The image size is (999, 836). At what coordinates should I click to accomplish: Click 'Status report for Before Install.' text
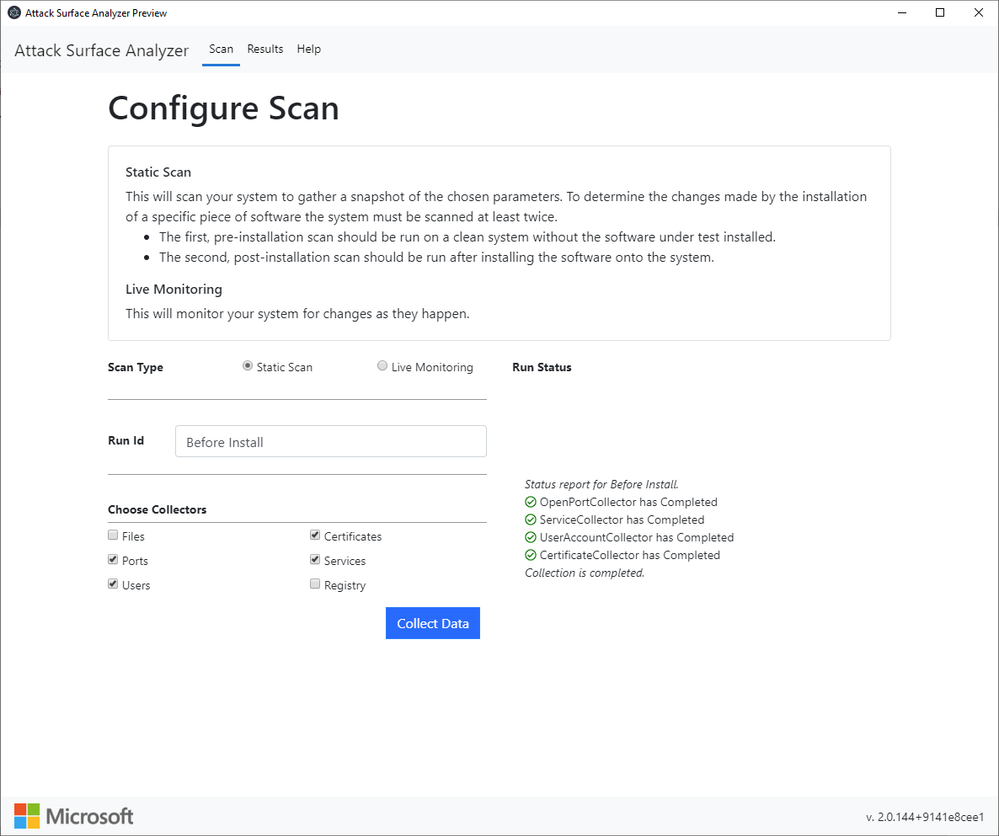[601, 484]
